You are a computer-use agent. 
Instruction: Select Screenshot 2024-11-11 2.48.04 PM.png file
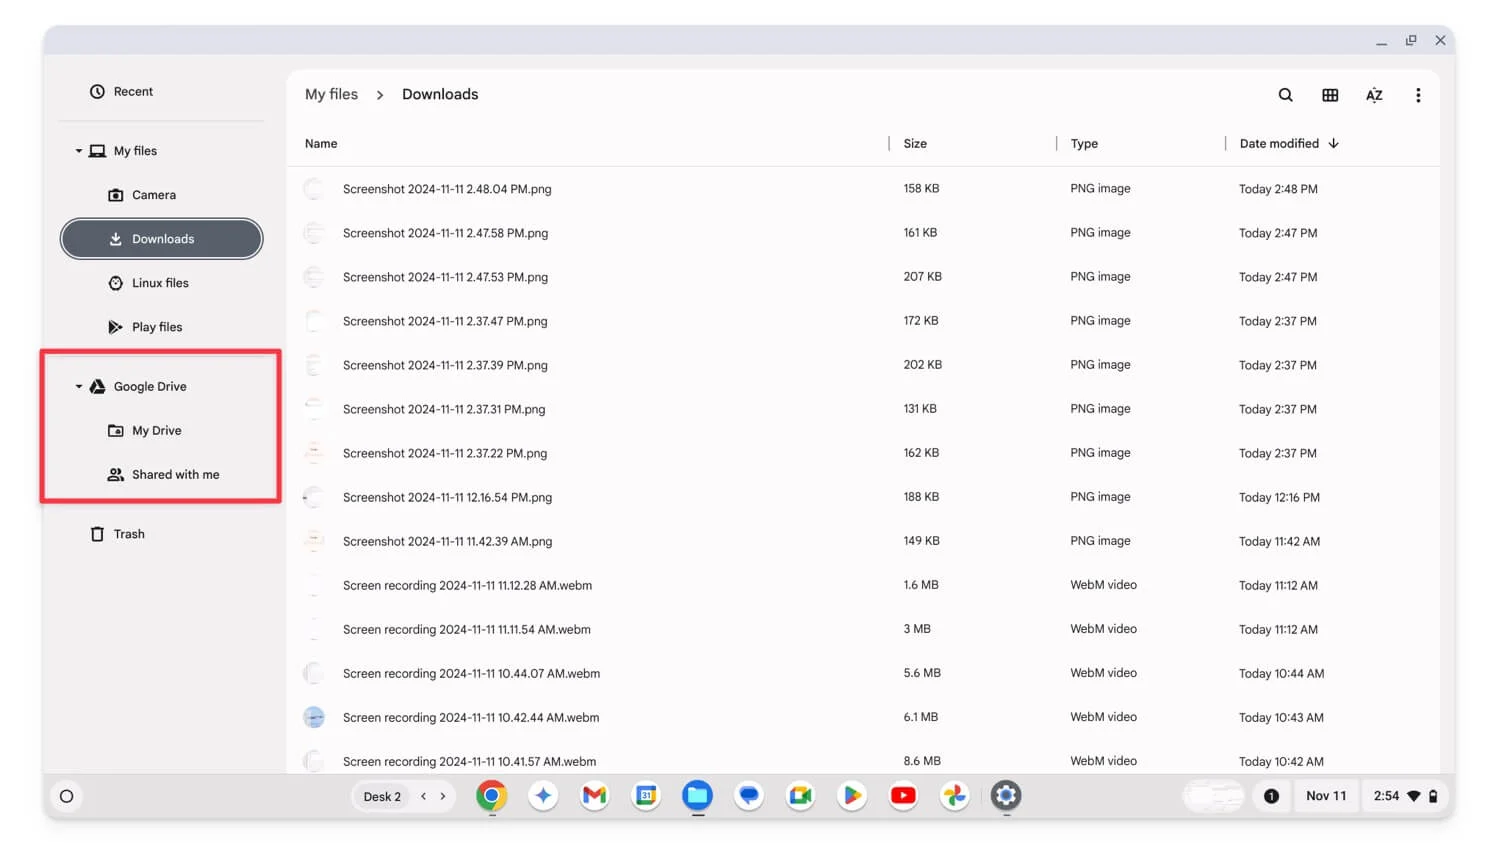click(447, 189)
